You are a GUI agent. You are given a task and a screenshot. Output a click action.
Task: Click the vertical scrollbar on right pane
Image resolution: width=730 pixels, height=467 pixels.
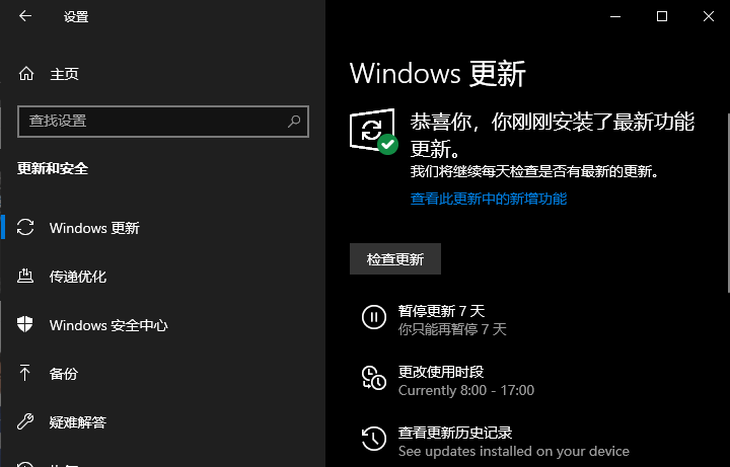pyautogui.click(x=727, y=203)
